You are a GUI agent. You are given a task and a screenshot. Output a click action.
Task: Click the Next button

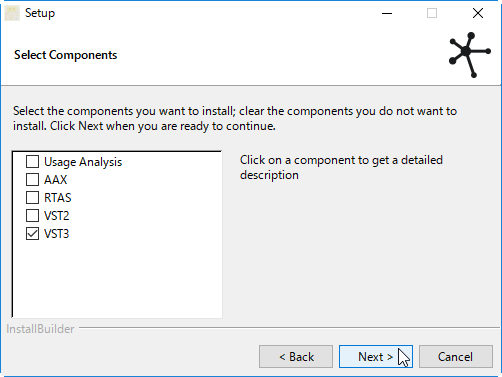point(376,357)
